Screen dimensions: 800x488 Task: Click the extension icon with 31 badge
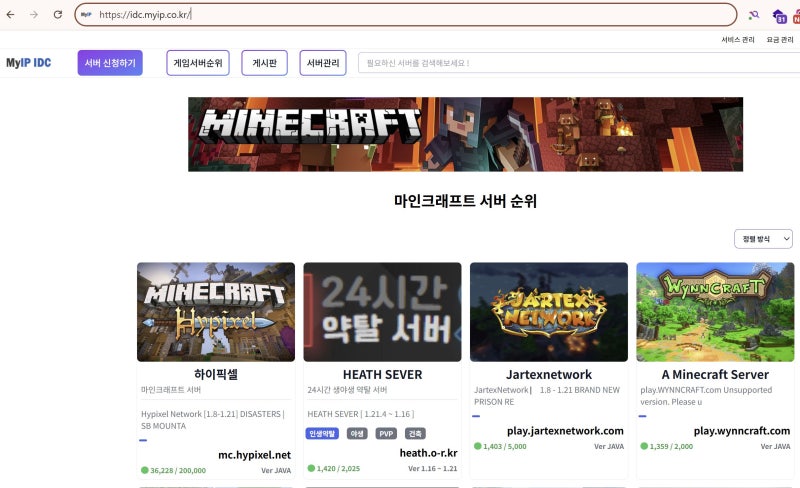pyautogui.click(x=779, y=16)
